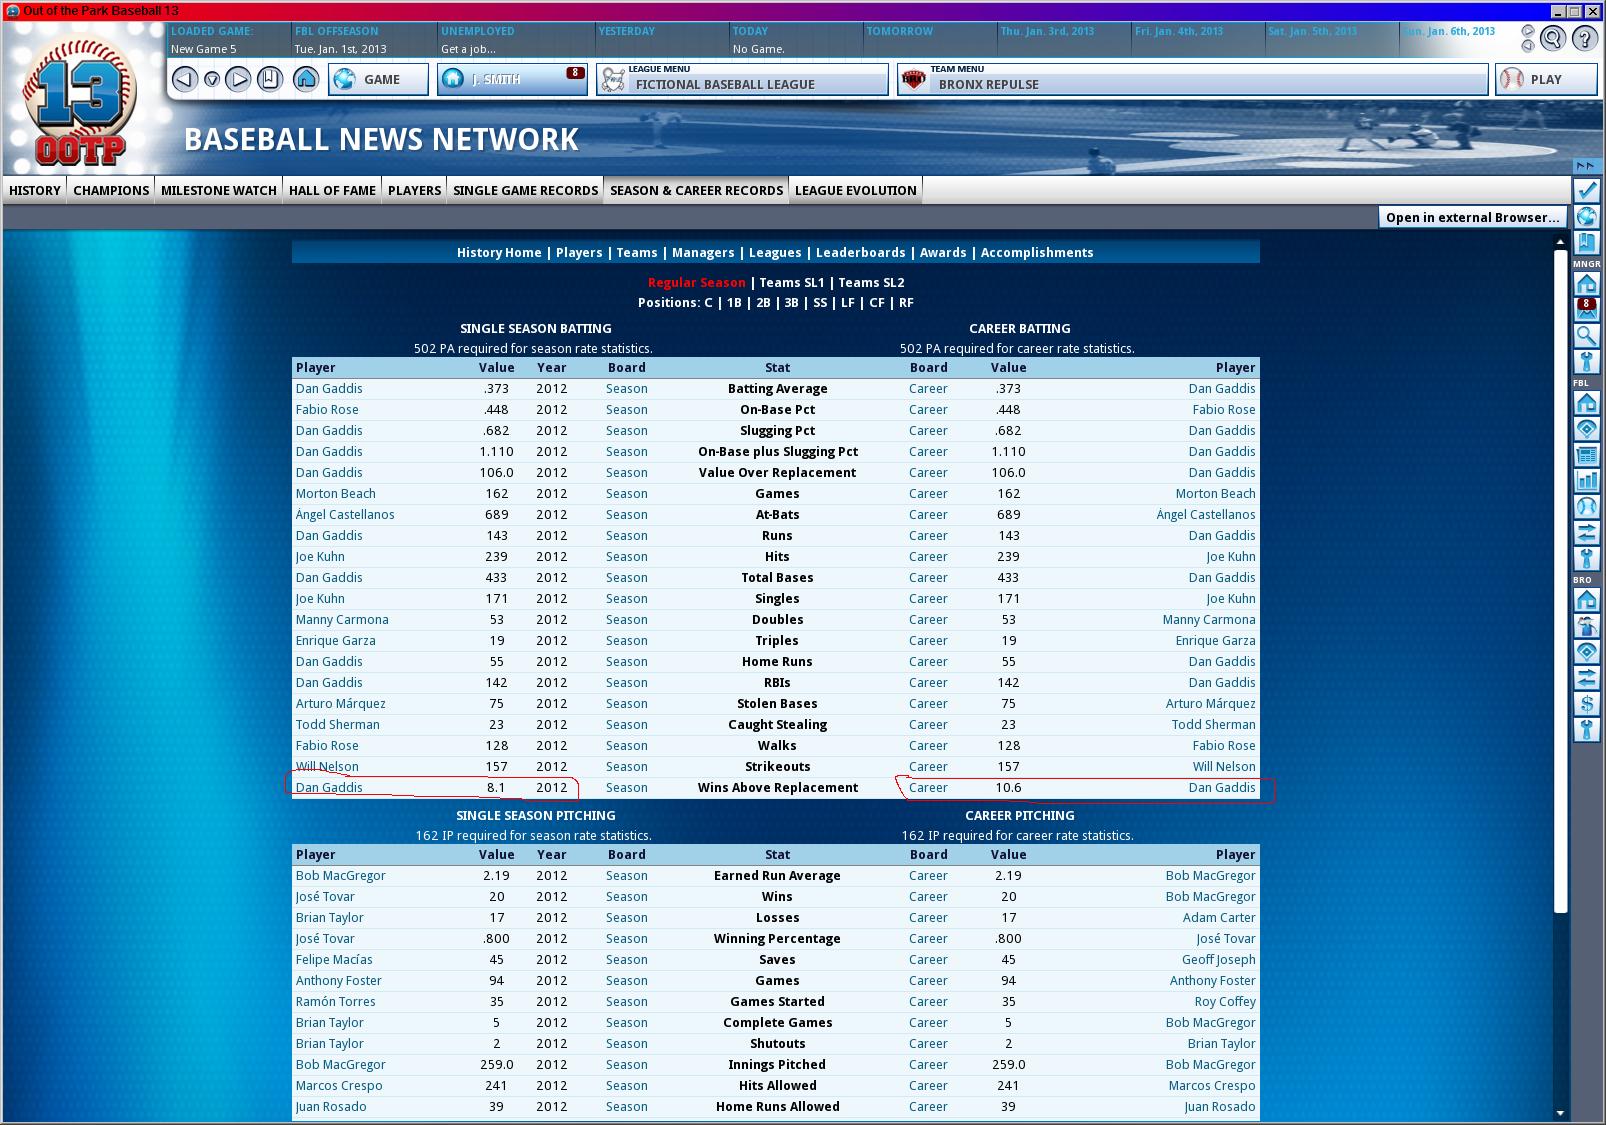Switch to the Hall of Fame tab
Screen dimensions: 1606x1125
(x=332, y=190)
